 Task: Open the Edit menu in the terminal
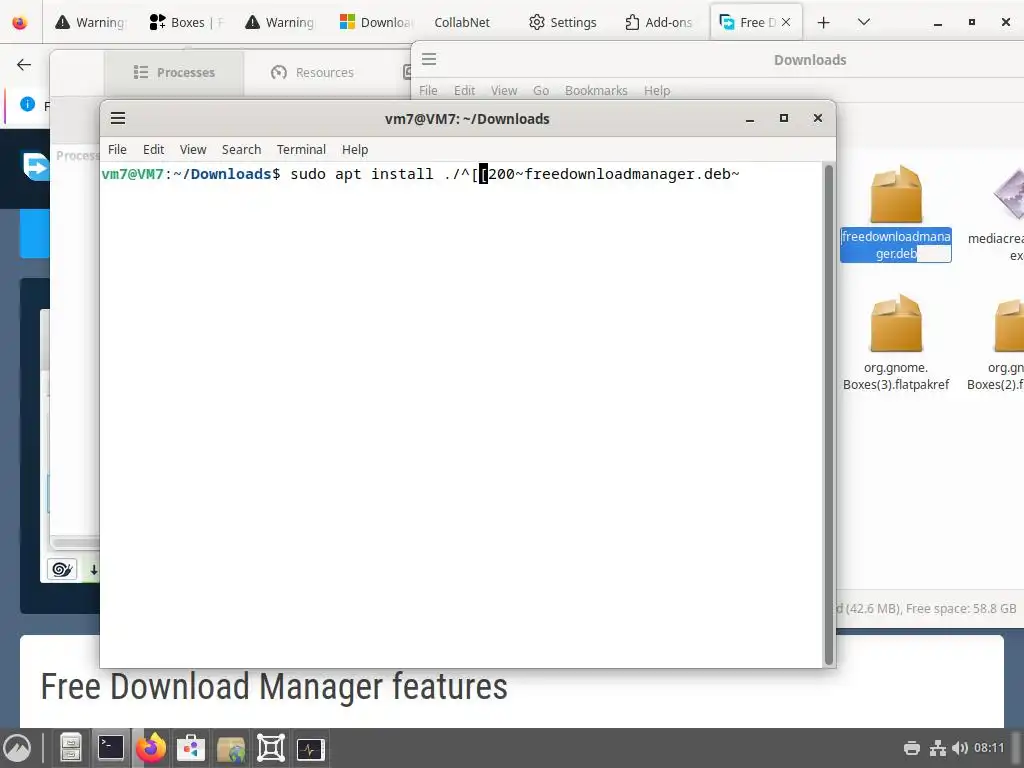click(x=153, y=150)
